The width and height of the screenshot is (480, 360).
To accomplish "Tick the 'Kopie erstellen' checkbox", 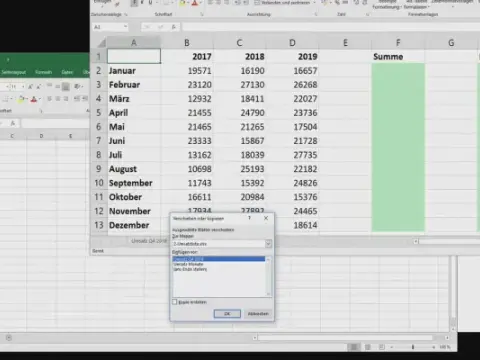I will click(x=174, y=302).
